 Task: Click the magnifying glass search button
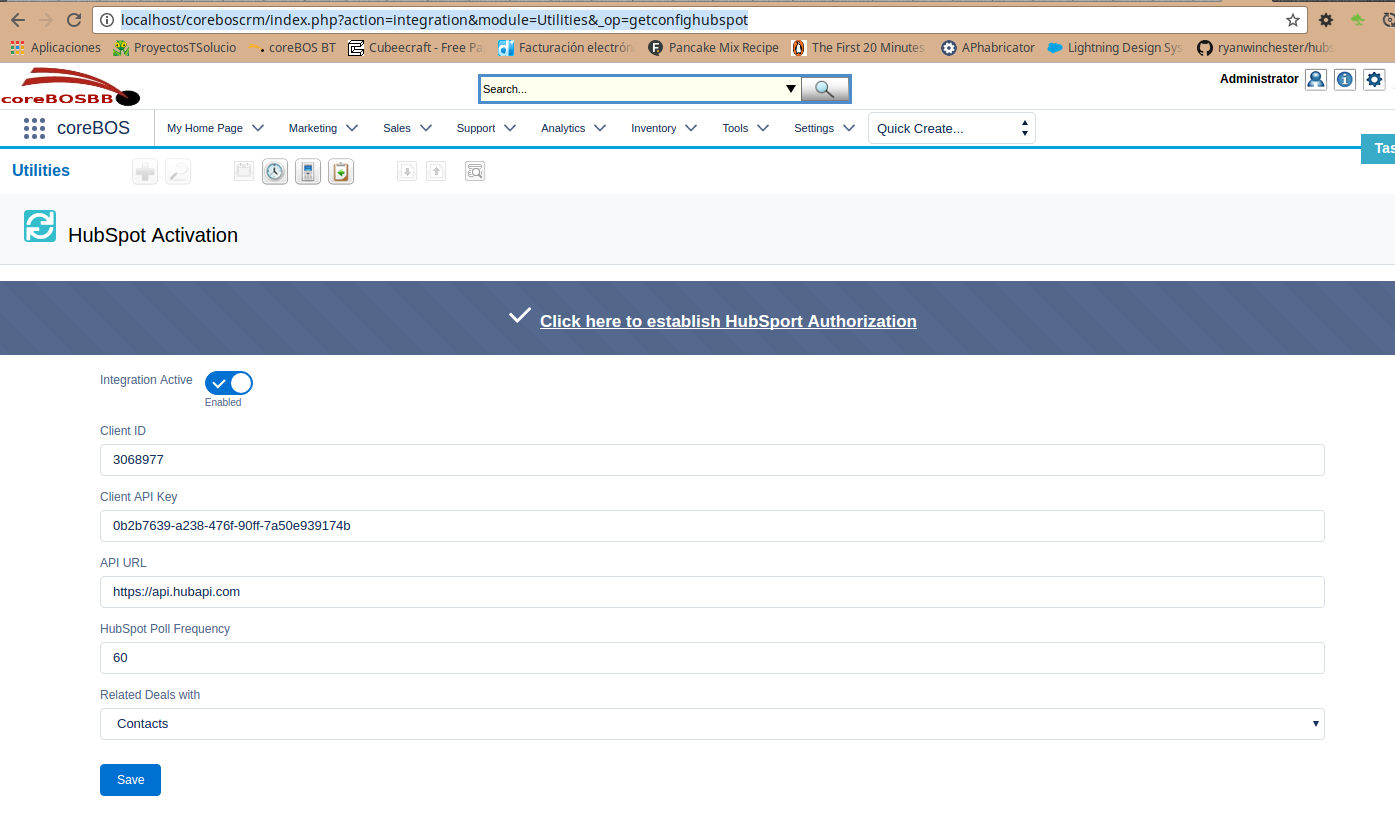(x=825, y=89)
